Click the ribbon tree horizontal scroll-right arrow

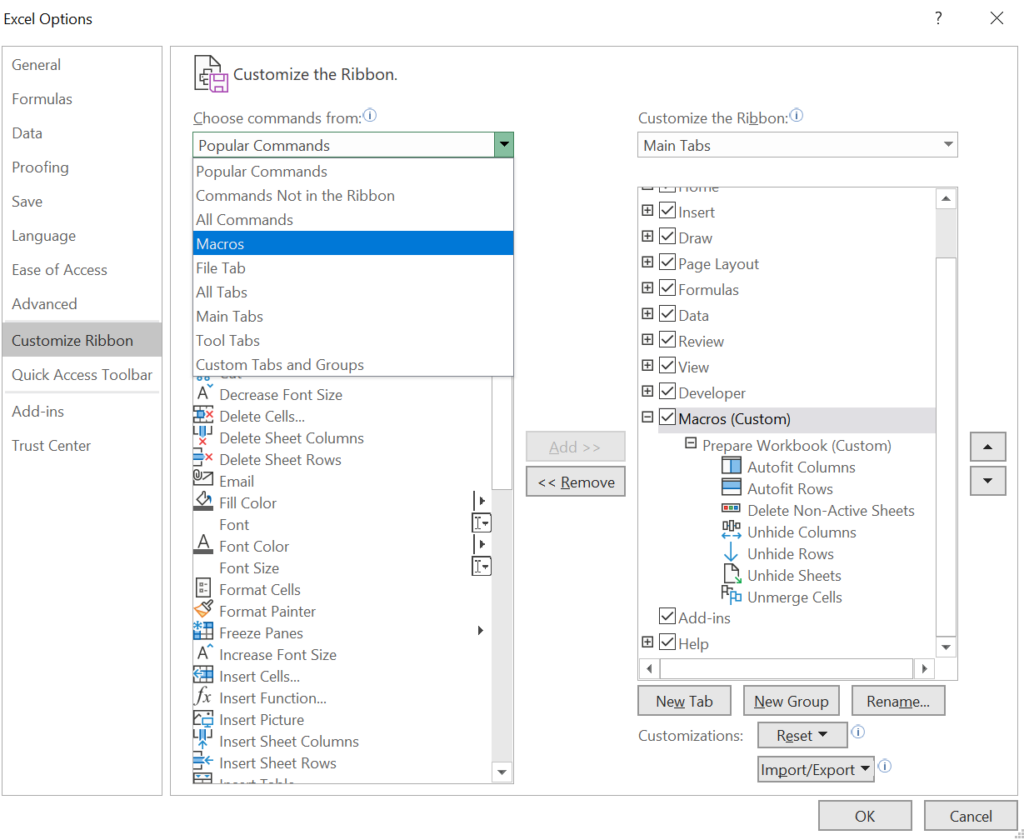pos(924,668)
